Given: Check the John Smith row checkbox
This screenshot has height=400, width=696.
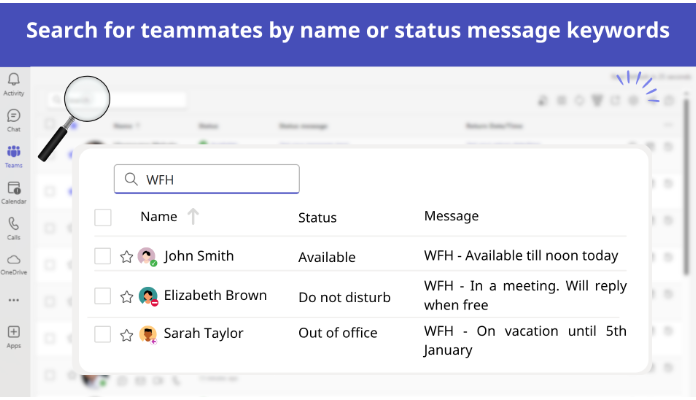Looking at the screenshot, I should point(103,256).
